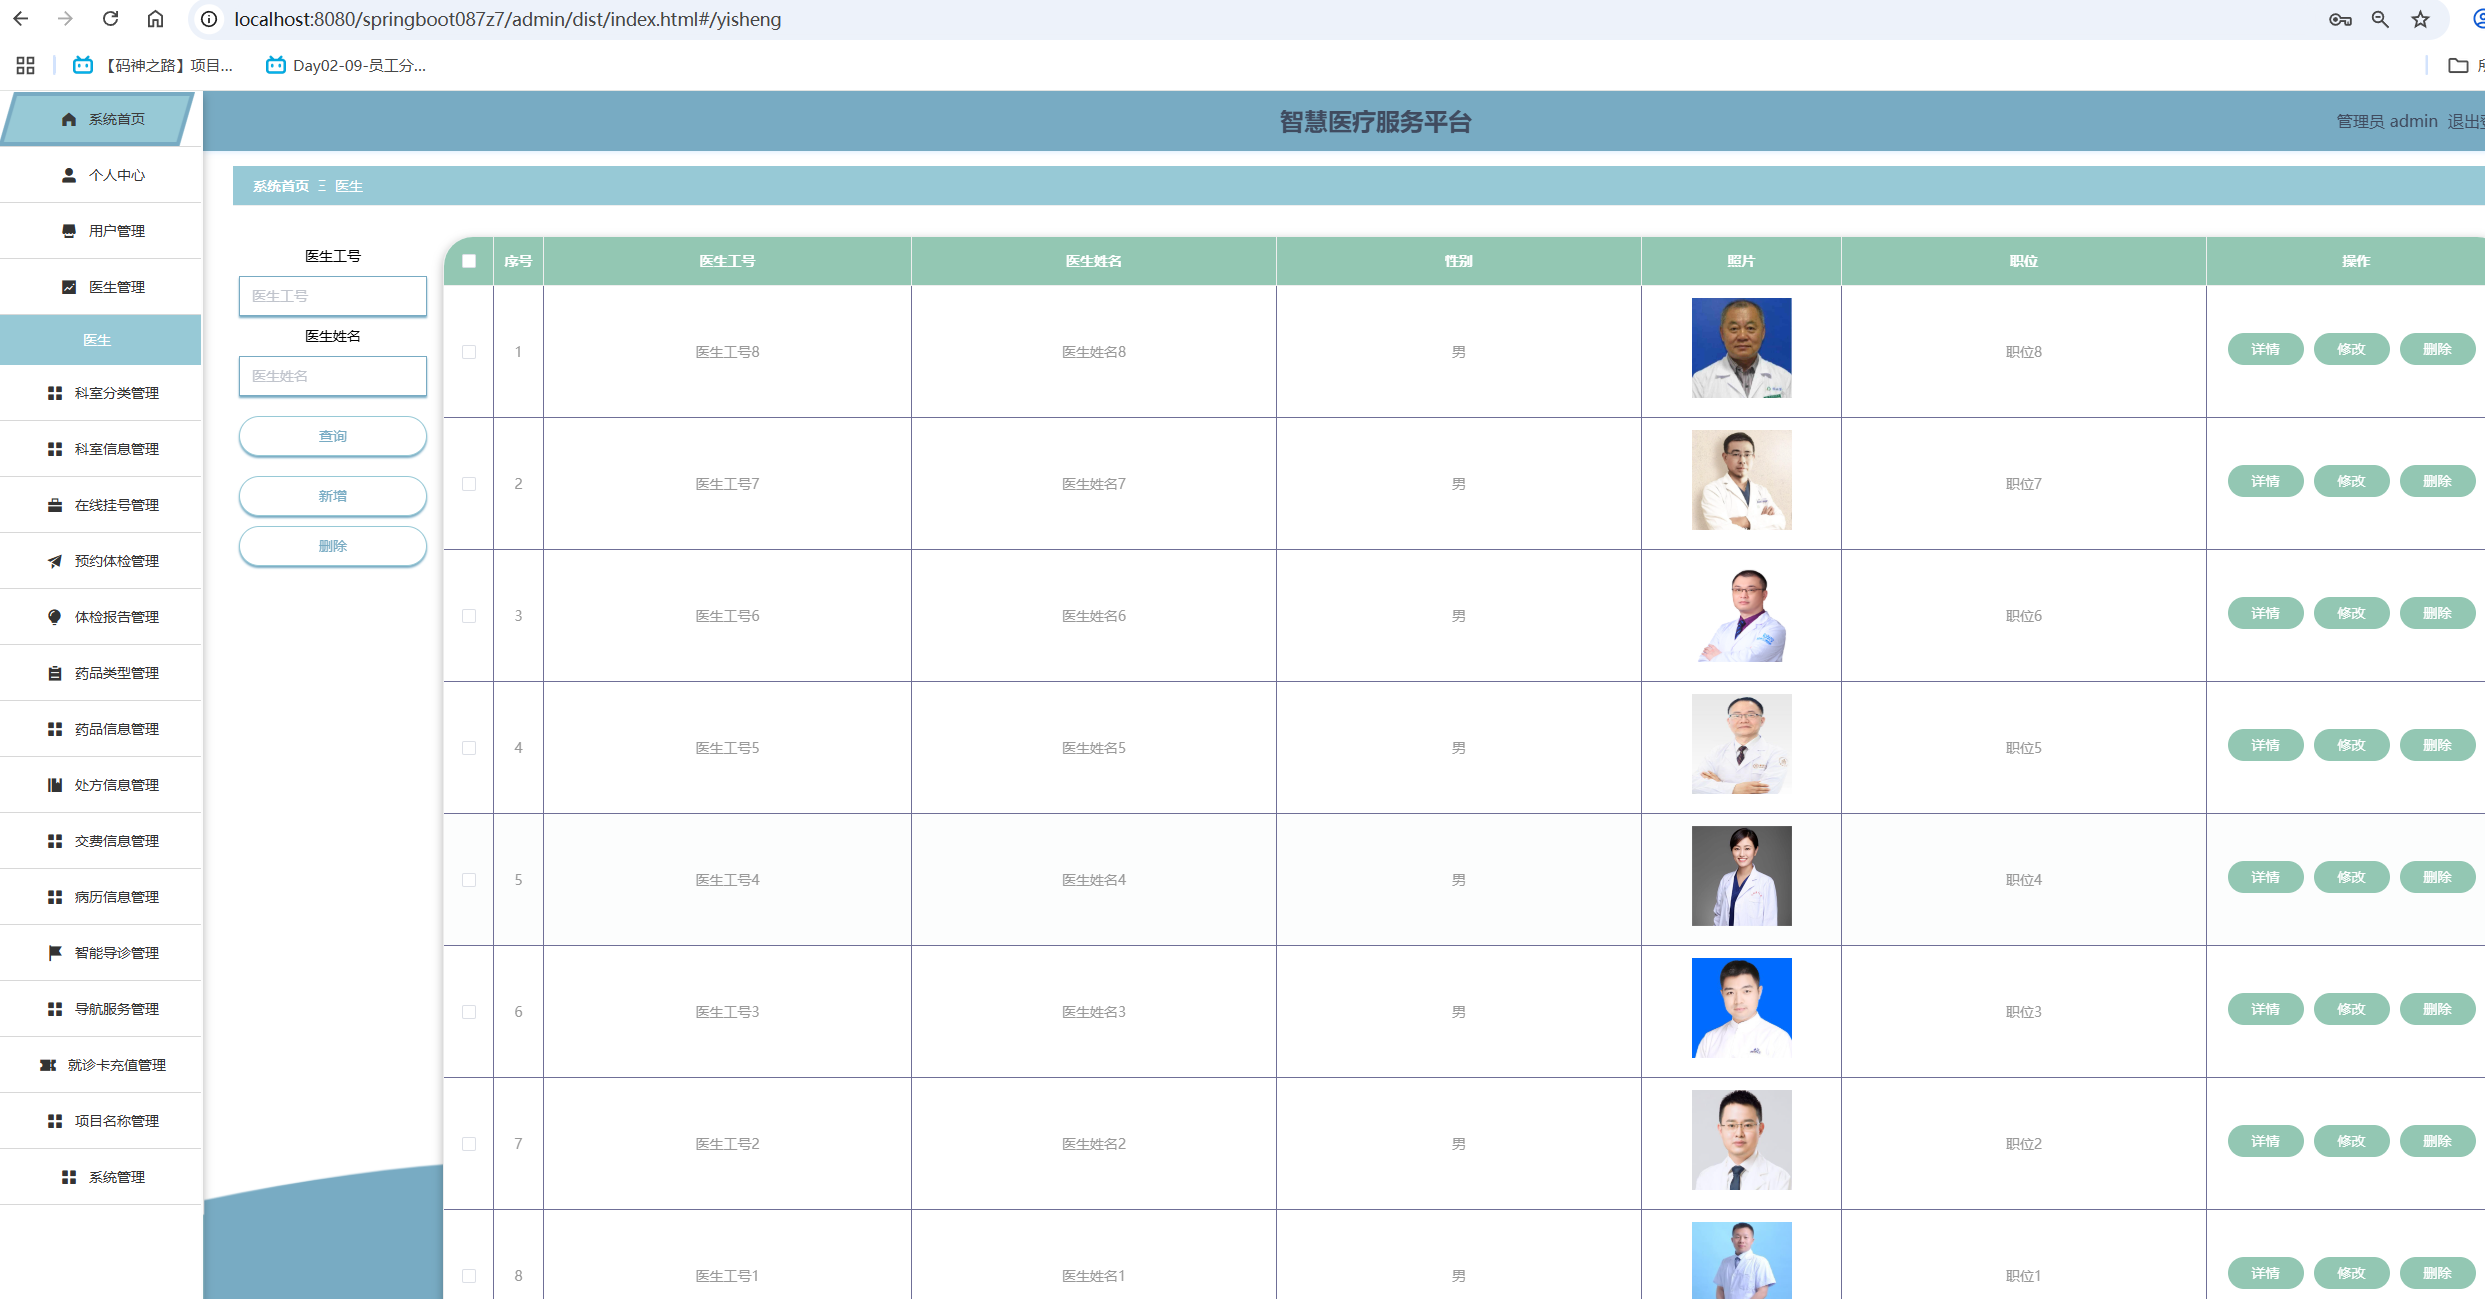Check the row for 医生工号5

pyautogui.click(x=469, y=748)
